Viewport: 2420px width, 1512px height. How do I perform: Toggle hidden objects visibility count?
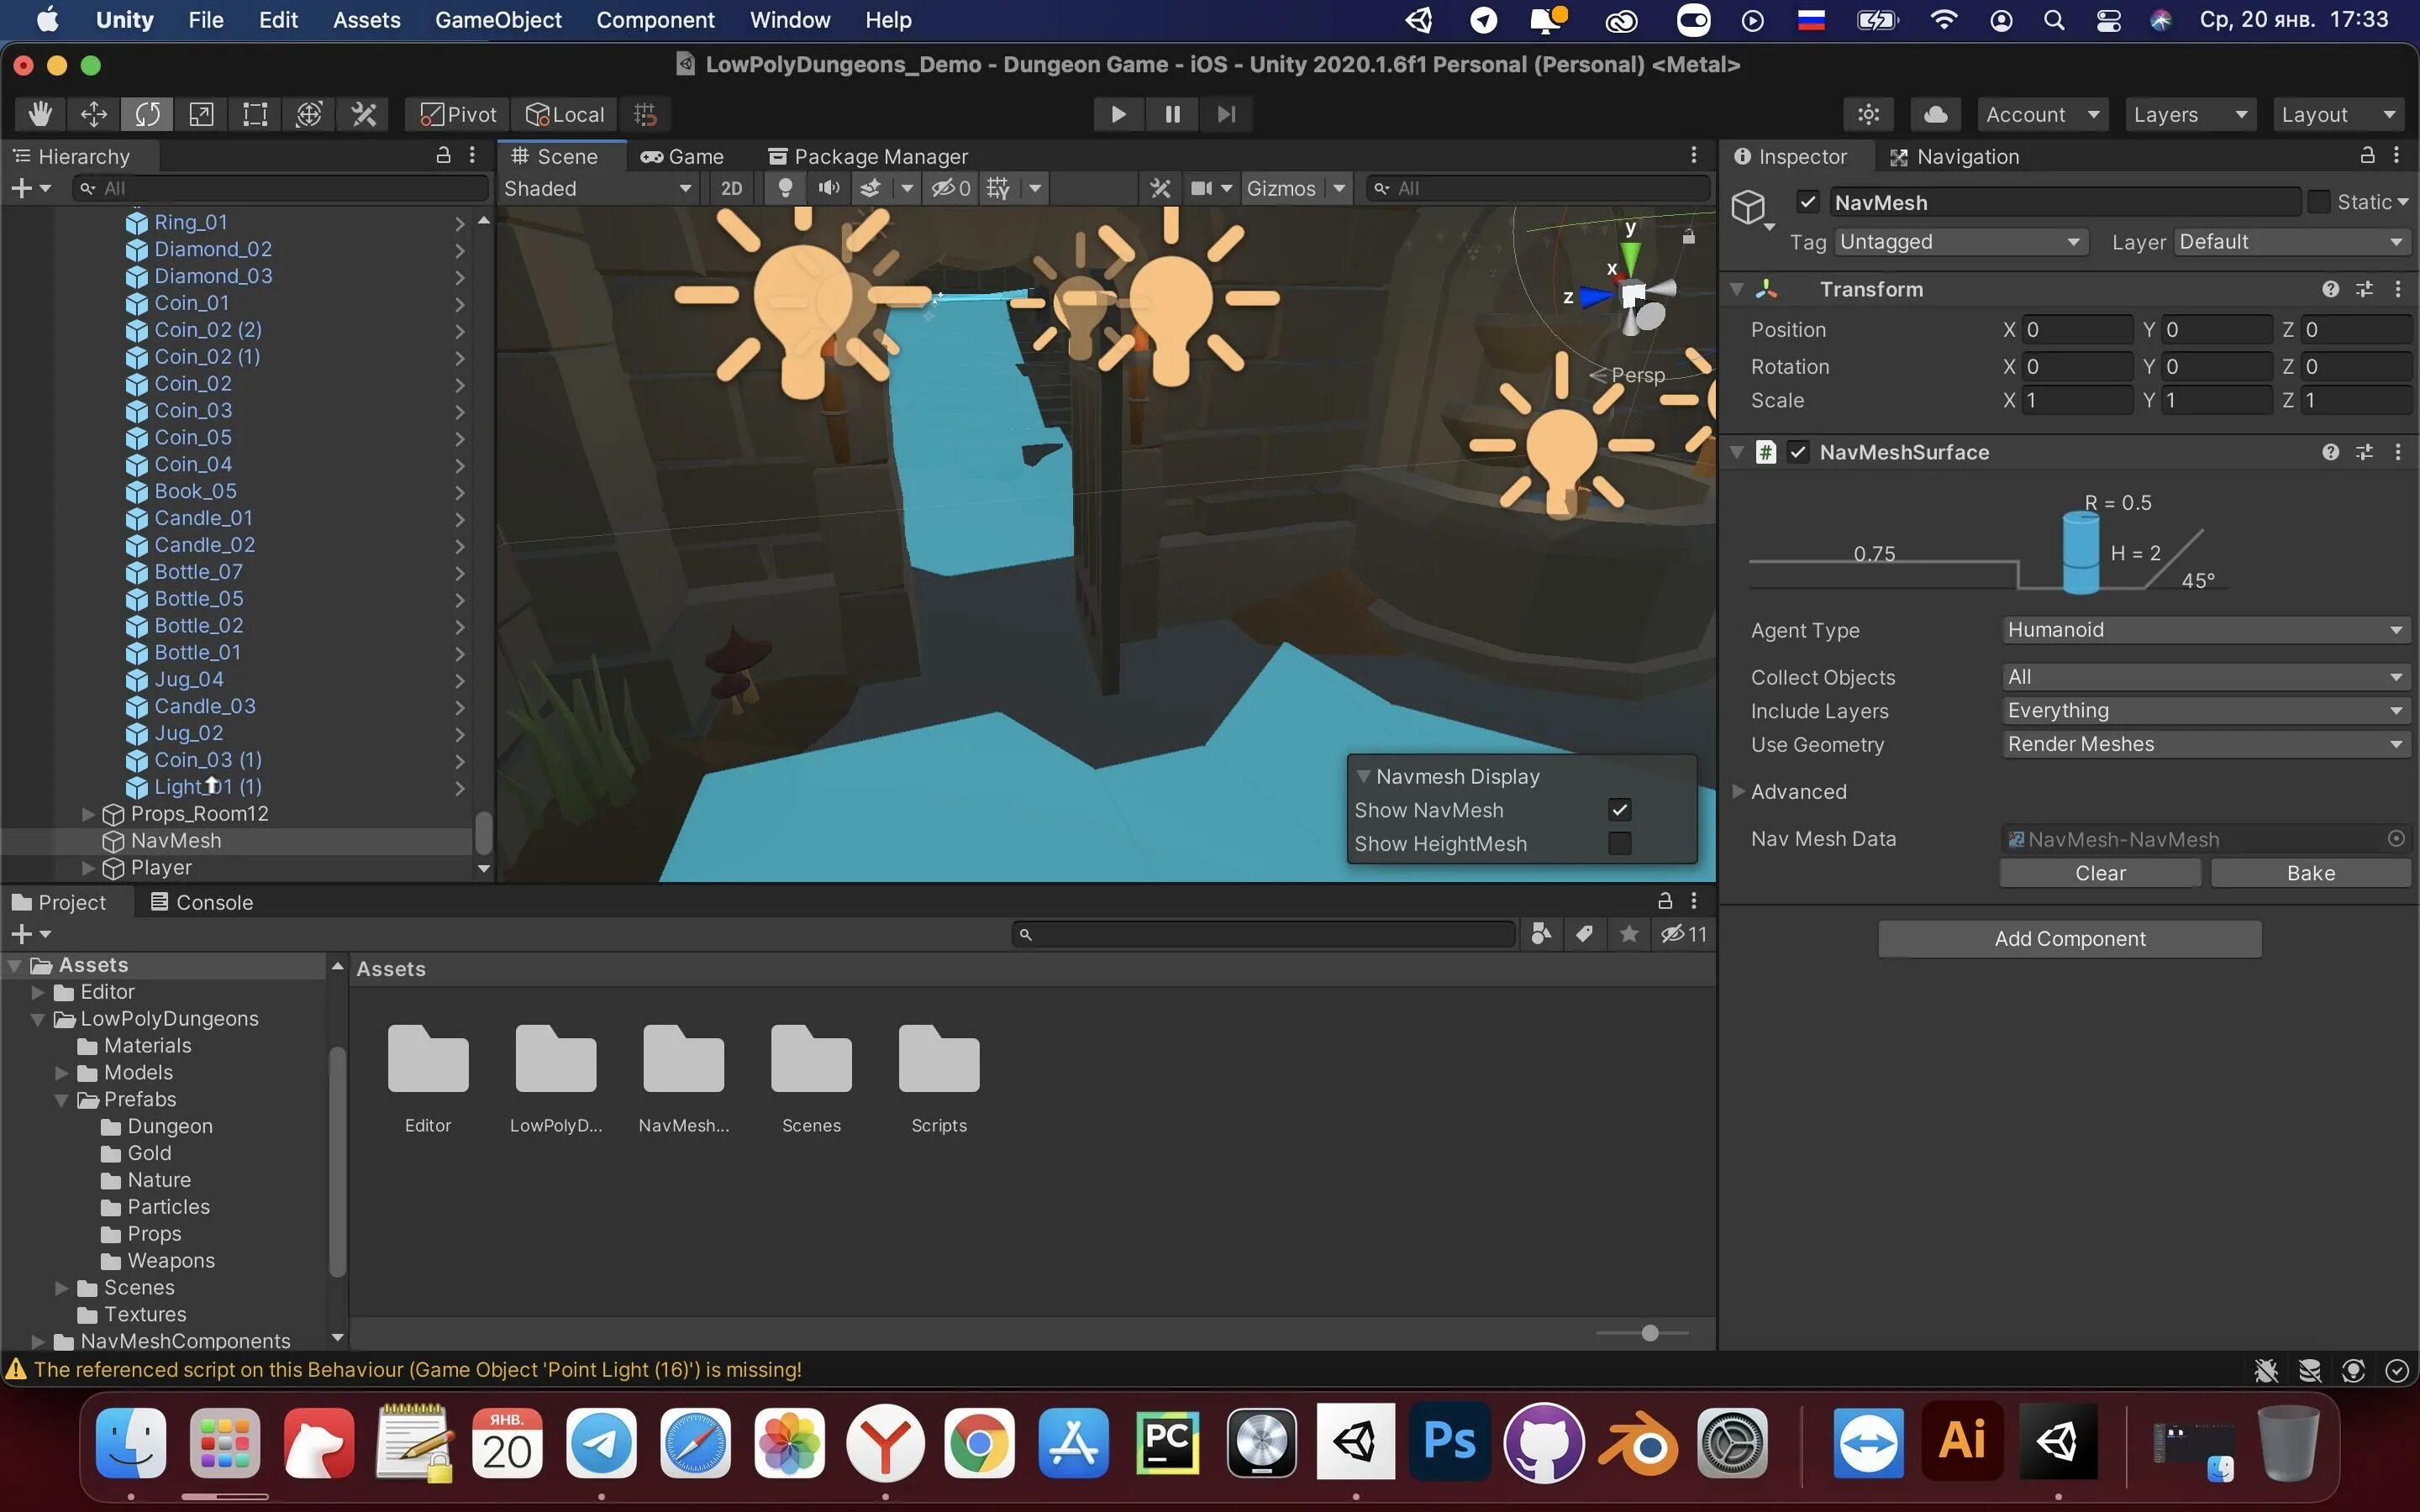click(x=951, y=188)
